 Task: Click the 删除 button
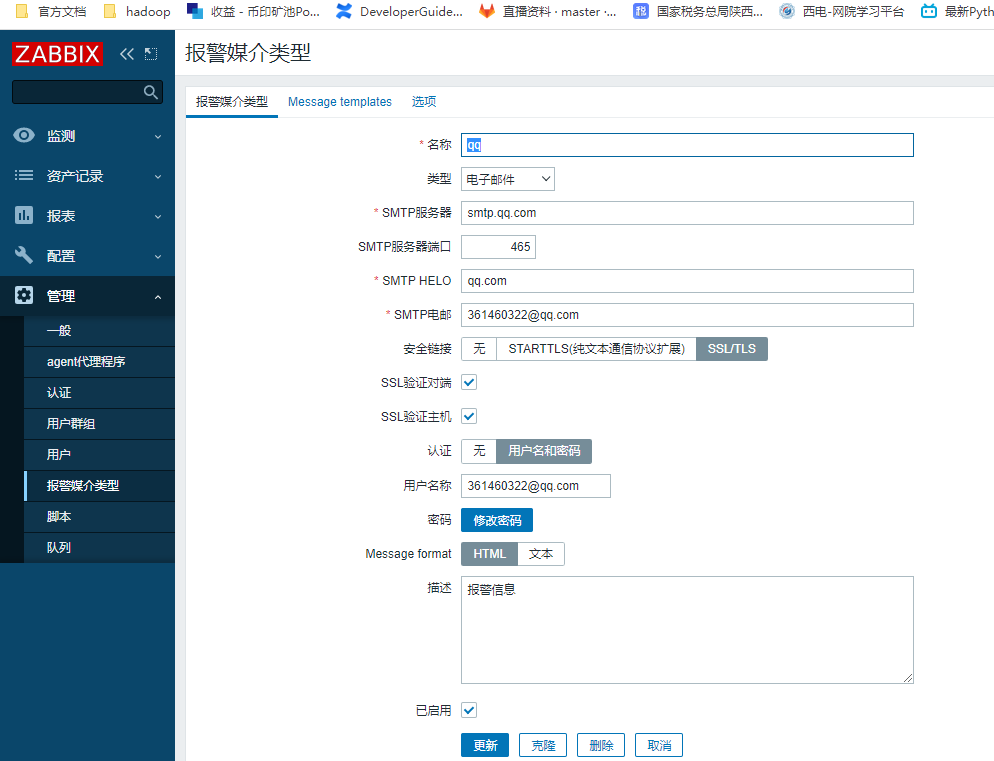(601, 745)
